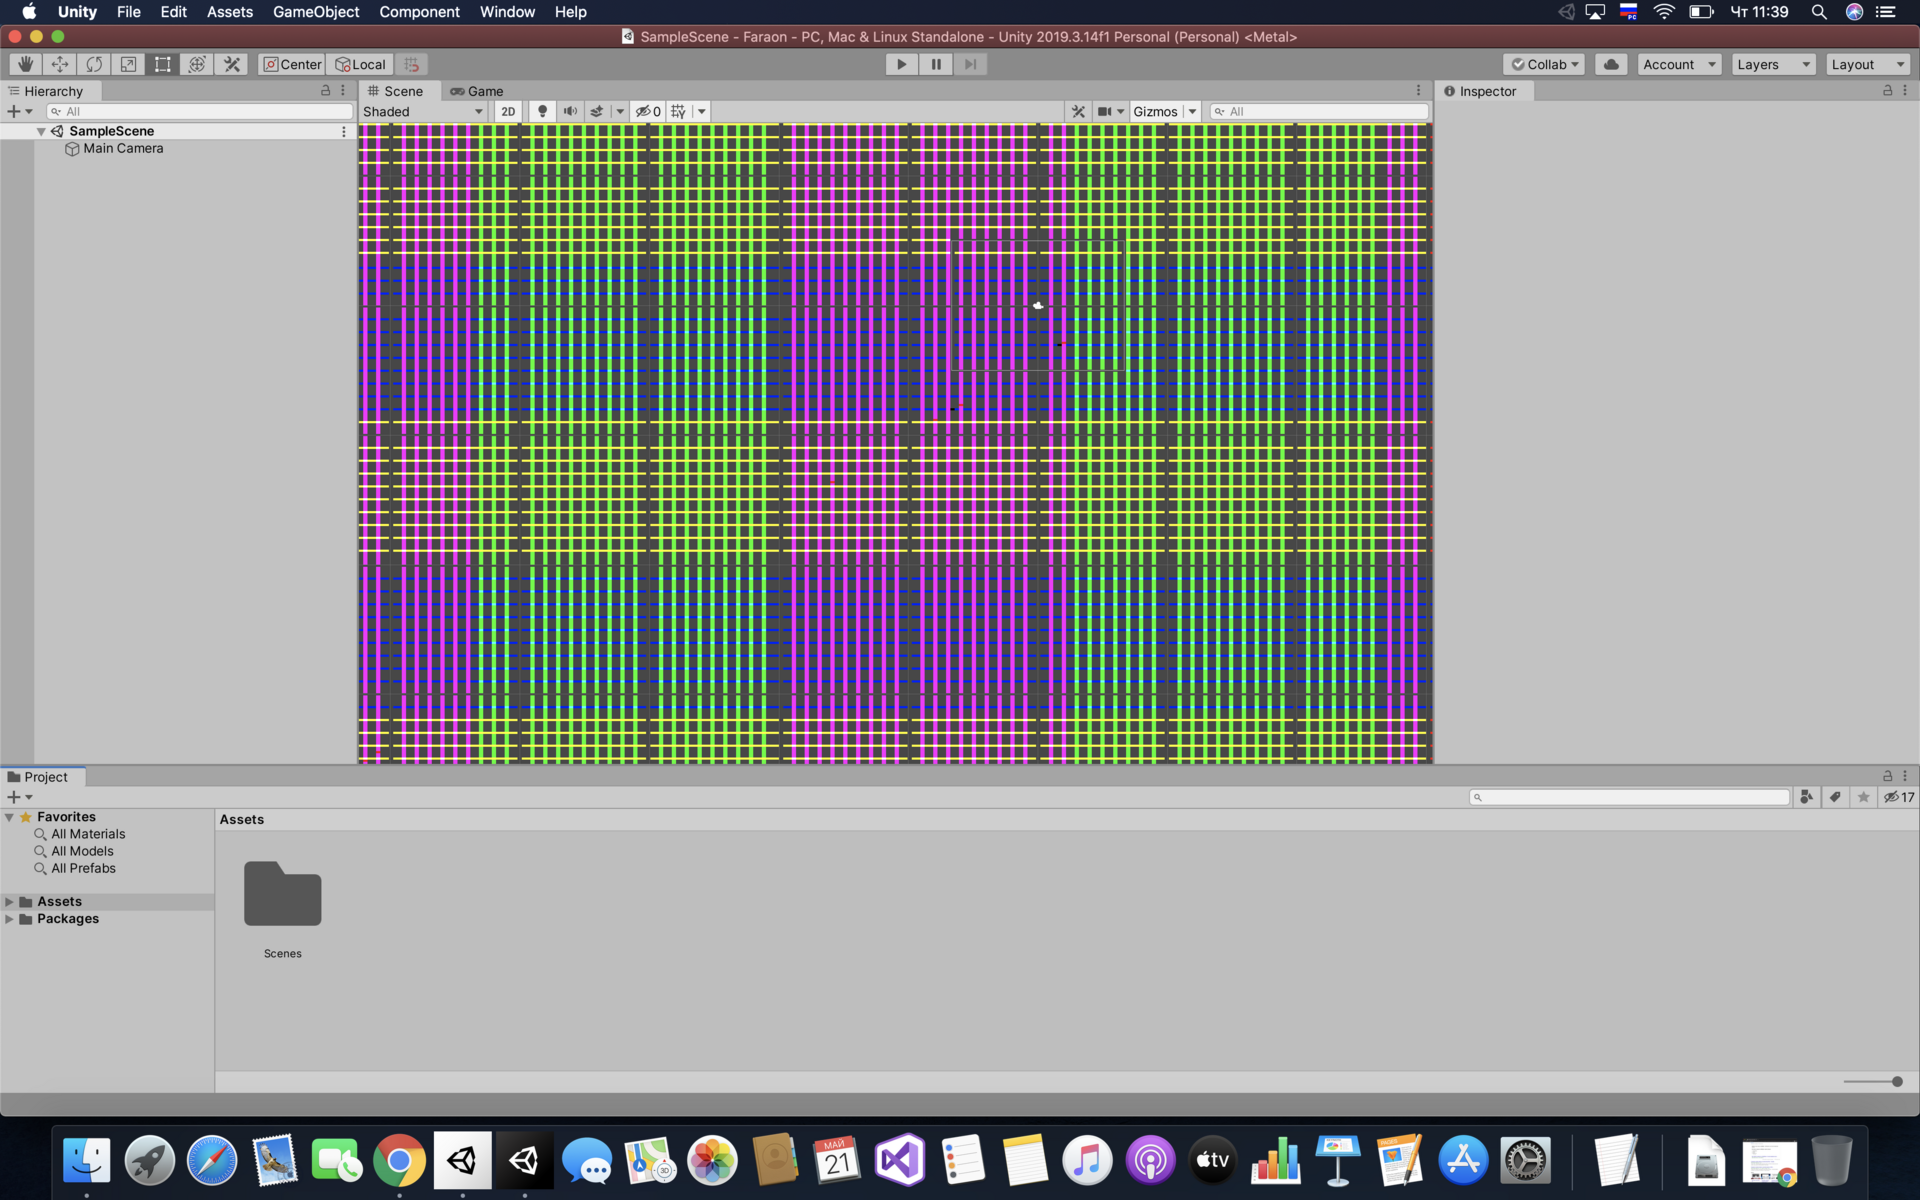
Task: Pause the game playback
Action: click(936, 64)
